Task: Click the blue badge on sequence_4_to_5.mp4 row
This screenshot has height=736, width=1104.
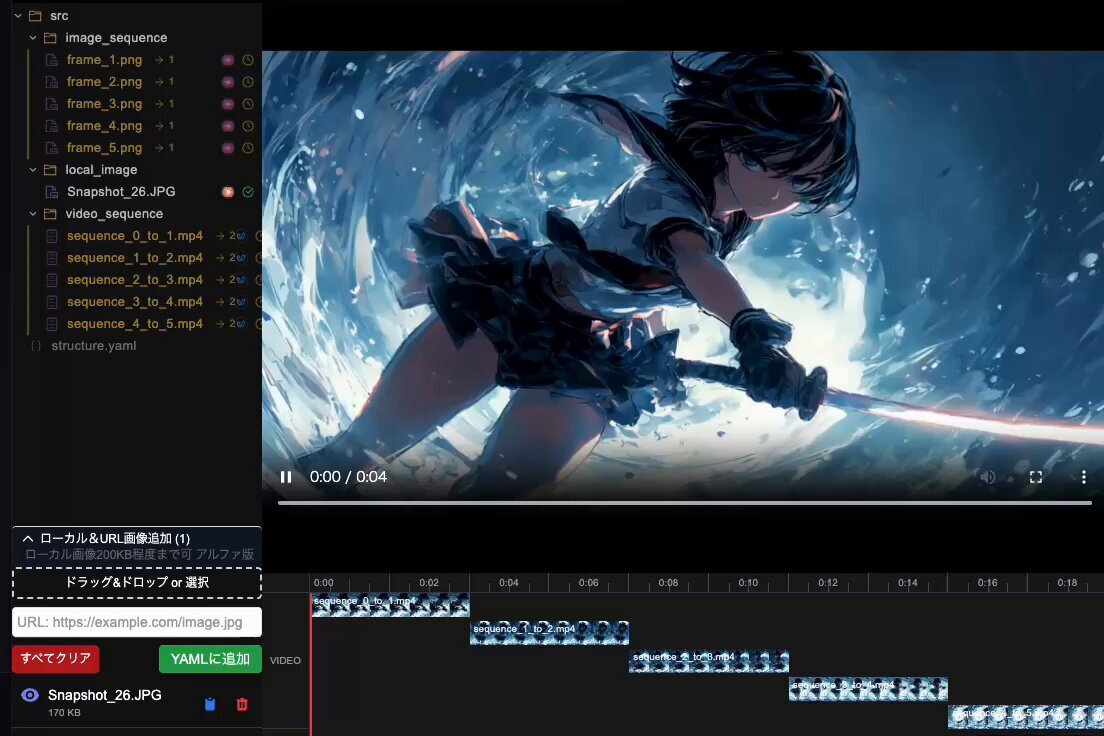Action: [242, 324]
